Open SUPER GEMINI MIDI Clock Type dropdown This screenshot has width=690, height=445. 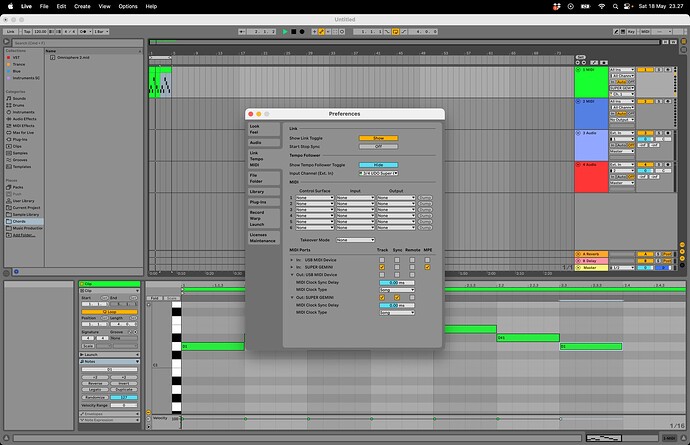pos(396,313)
